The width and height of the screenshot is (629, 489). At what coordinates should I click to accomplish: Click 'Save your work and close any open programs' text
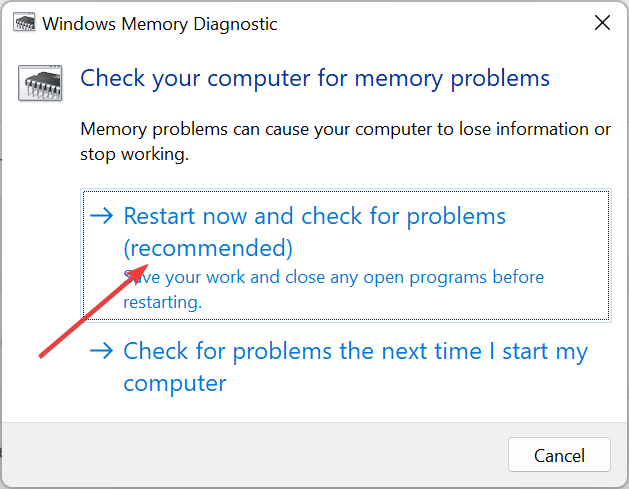point(333,277)
